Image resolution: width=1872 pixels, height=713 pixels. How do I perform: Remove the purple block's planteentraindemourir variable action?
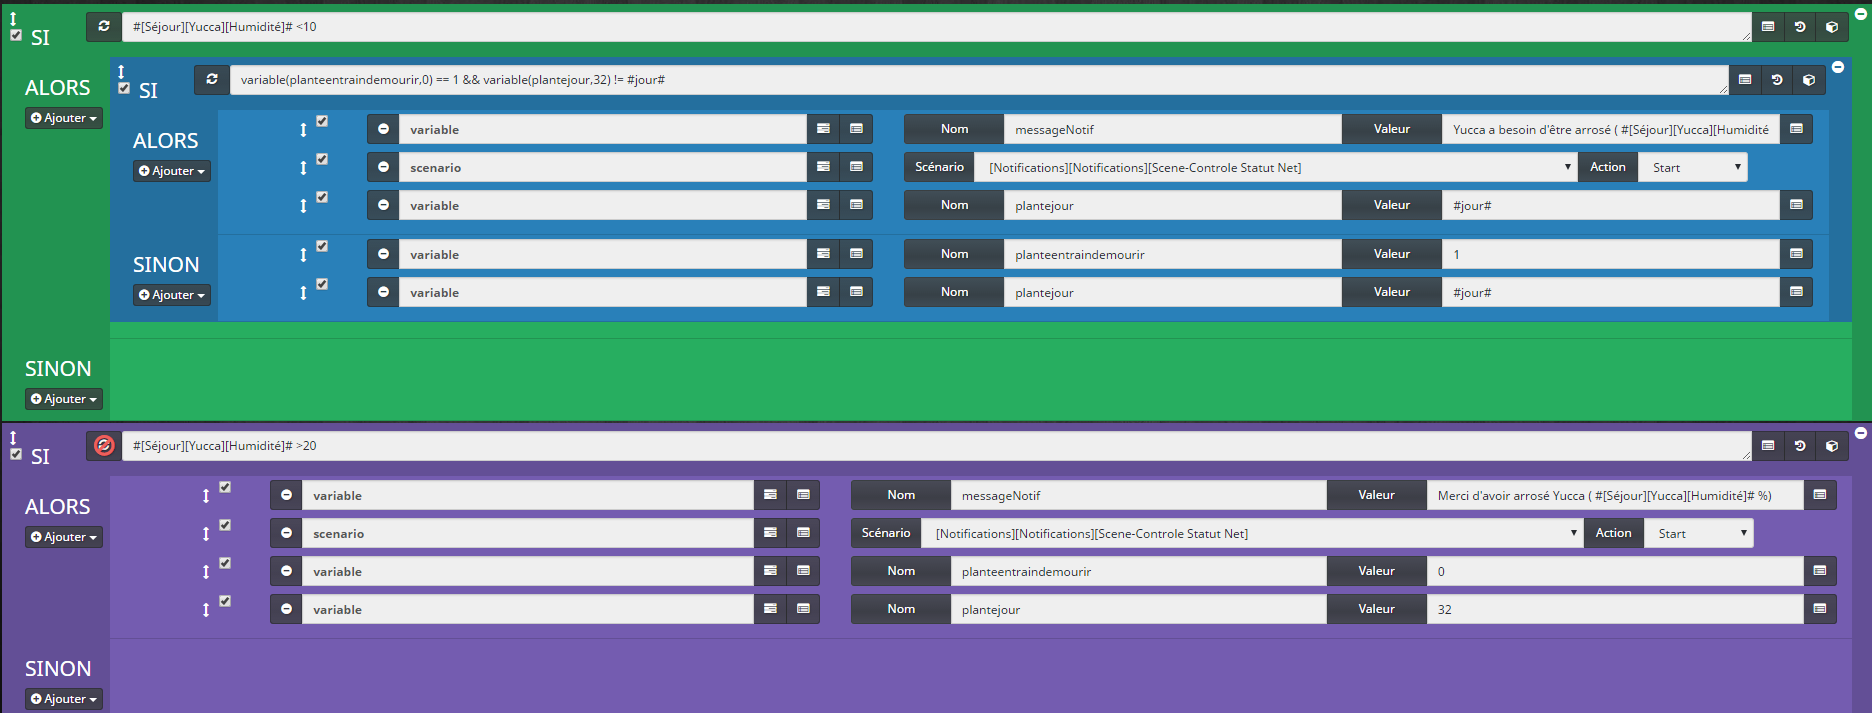point(286,571)
